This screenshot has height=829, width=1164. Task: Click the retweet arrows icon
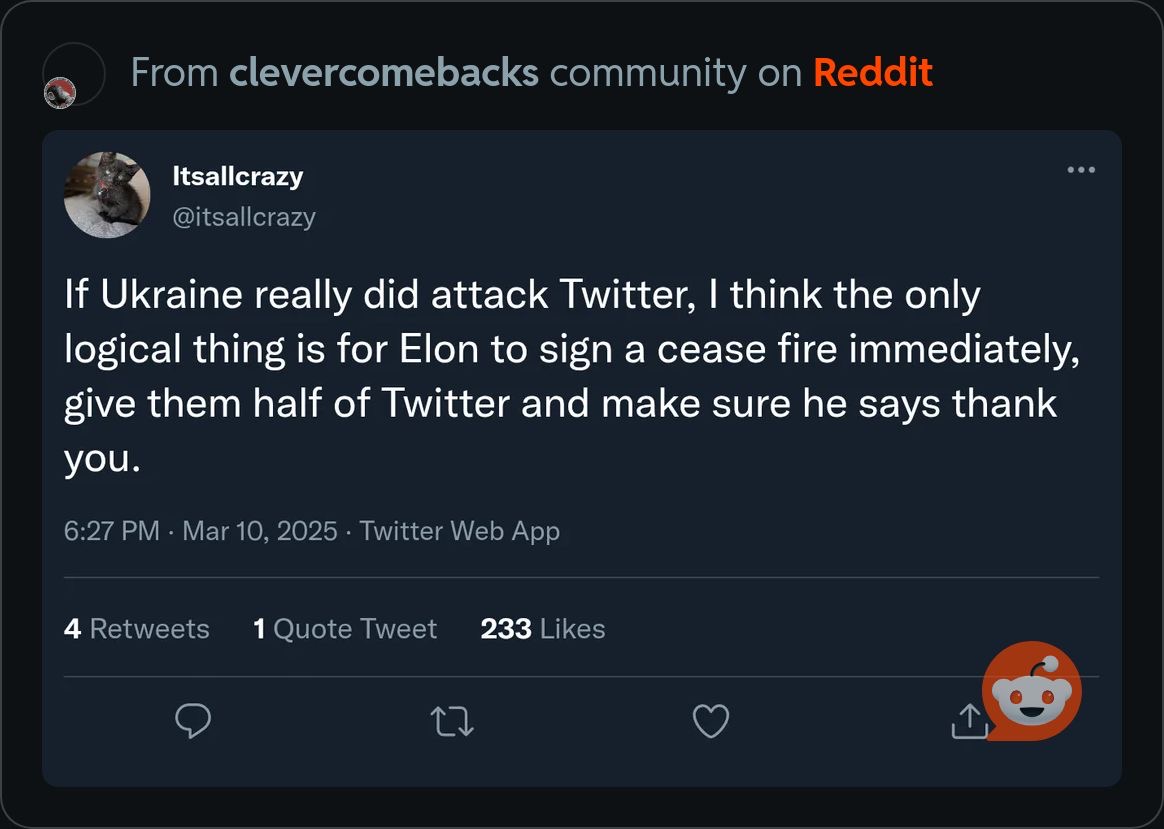tap(451, 720)
